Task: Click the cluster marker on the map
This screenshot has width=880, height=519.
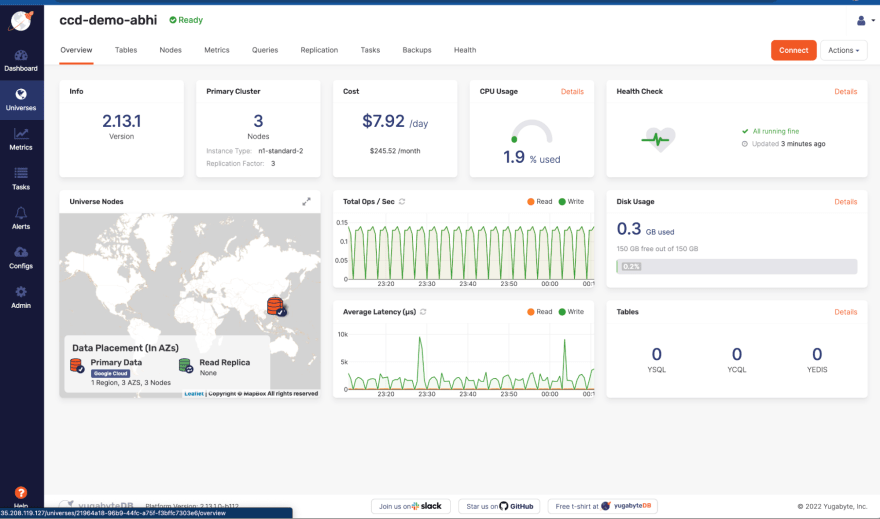Action: click(x=276, y=306)
